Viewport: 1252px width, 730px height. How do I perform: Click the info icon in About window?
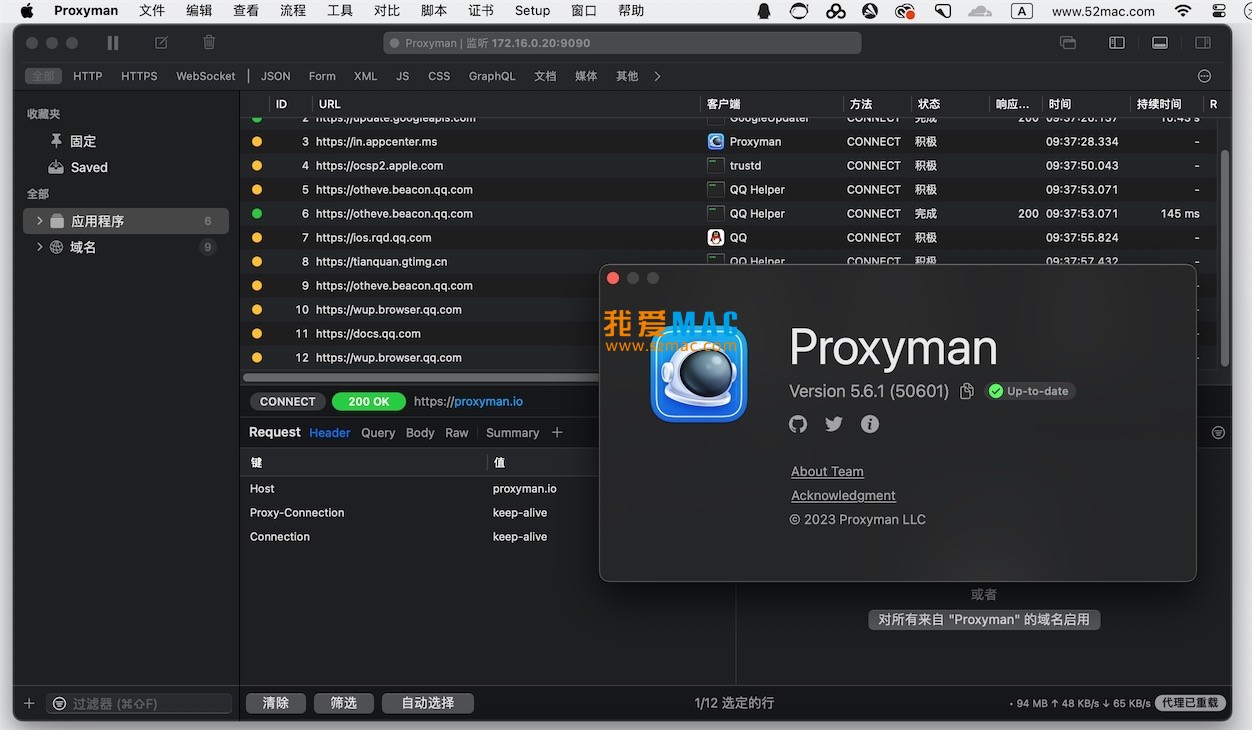(870, 424)
